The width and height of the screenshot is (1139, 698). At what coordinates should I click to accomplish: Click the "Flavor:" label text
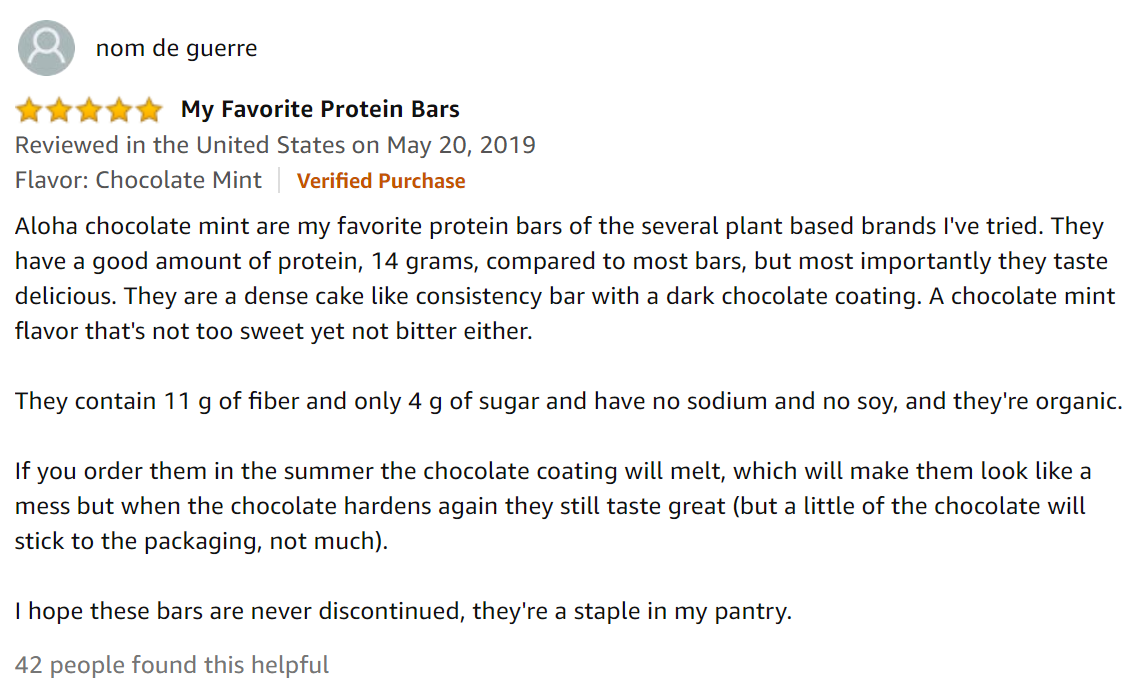52,180
